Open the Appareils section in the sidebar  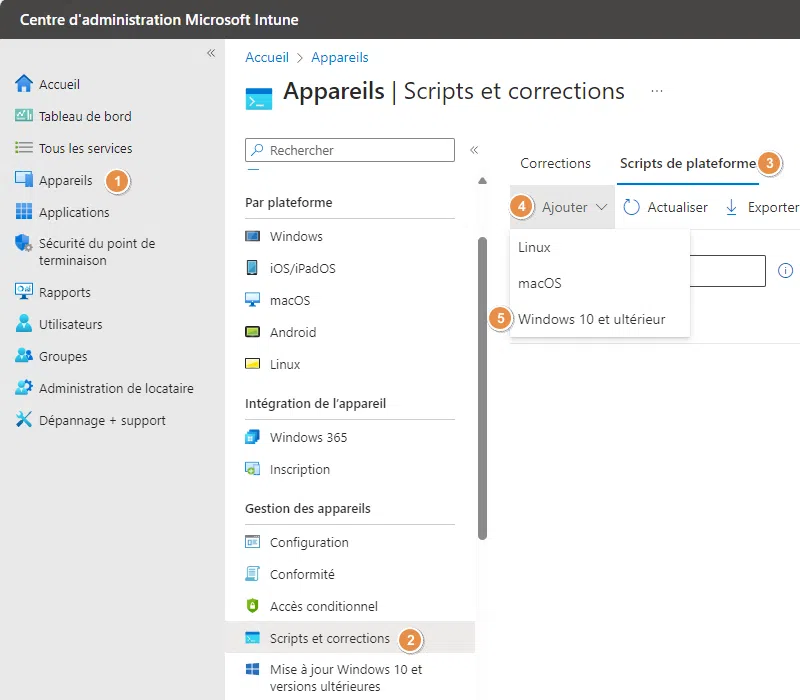click(x=61, y=180)
